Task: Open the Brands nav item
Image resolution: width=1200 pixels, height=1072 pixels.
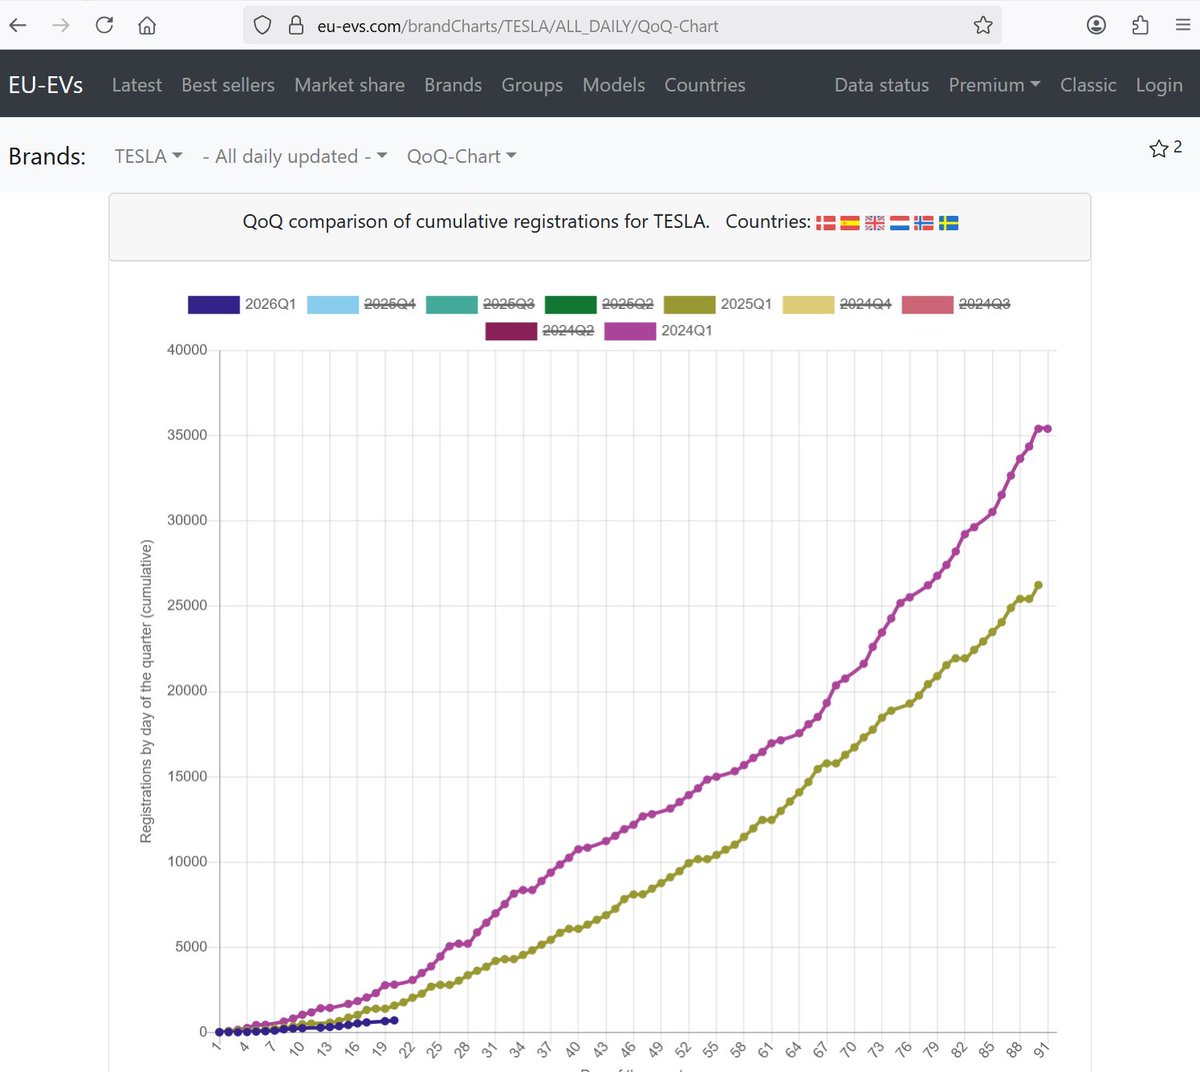Action: (453, 85)
